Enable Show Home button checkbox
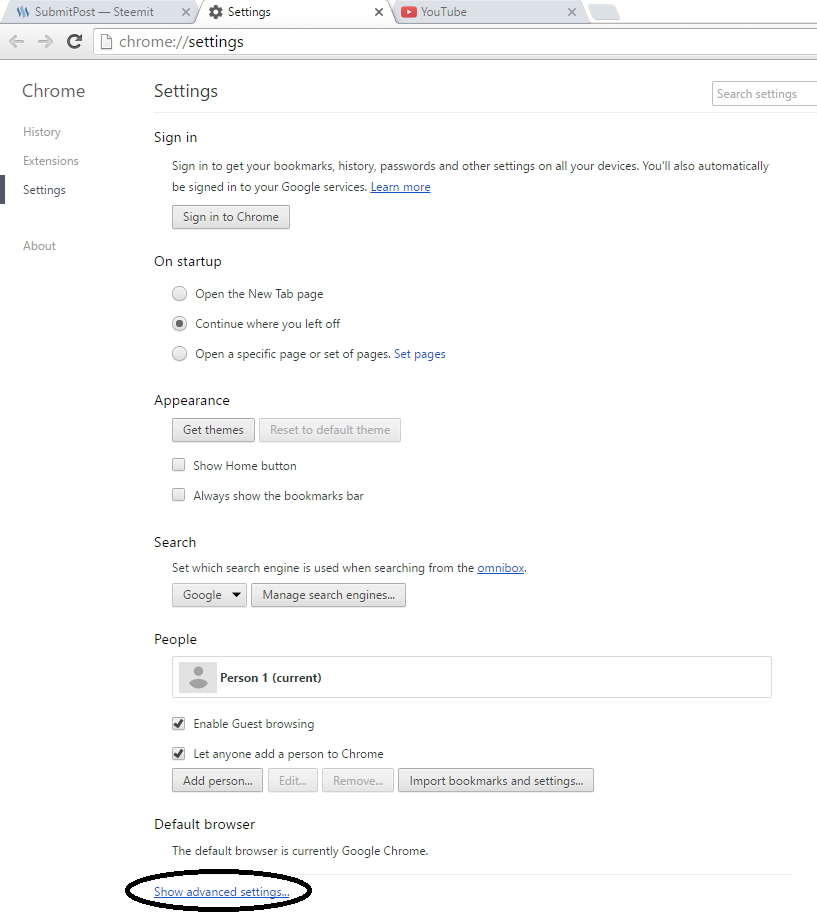The image size is (817, 917). point(179,465)
